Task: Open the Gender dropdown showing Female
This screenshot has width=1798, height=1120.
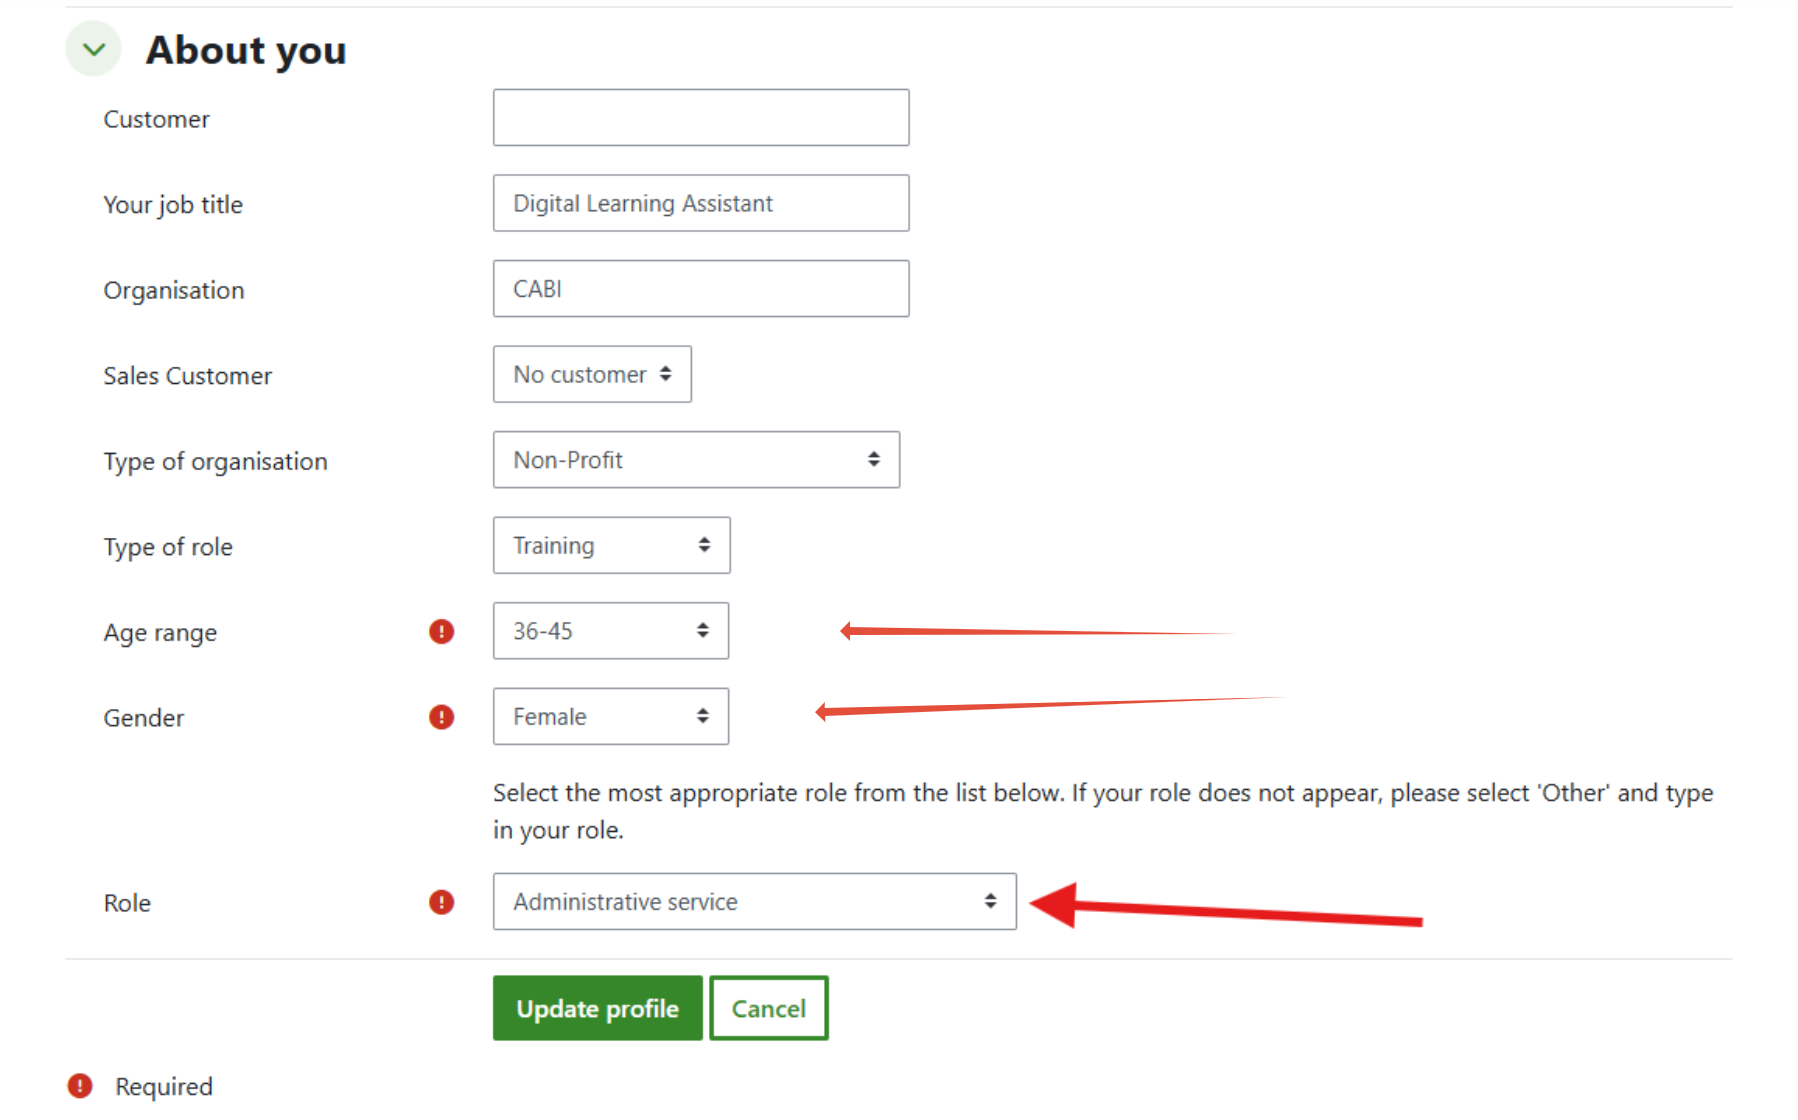Action: pos(611,716)
